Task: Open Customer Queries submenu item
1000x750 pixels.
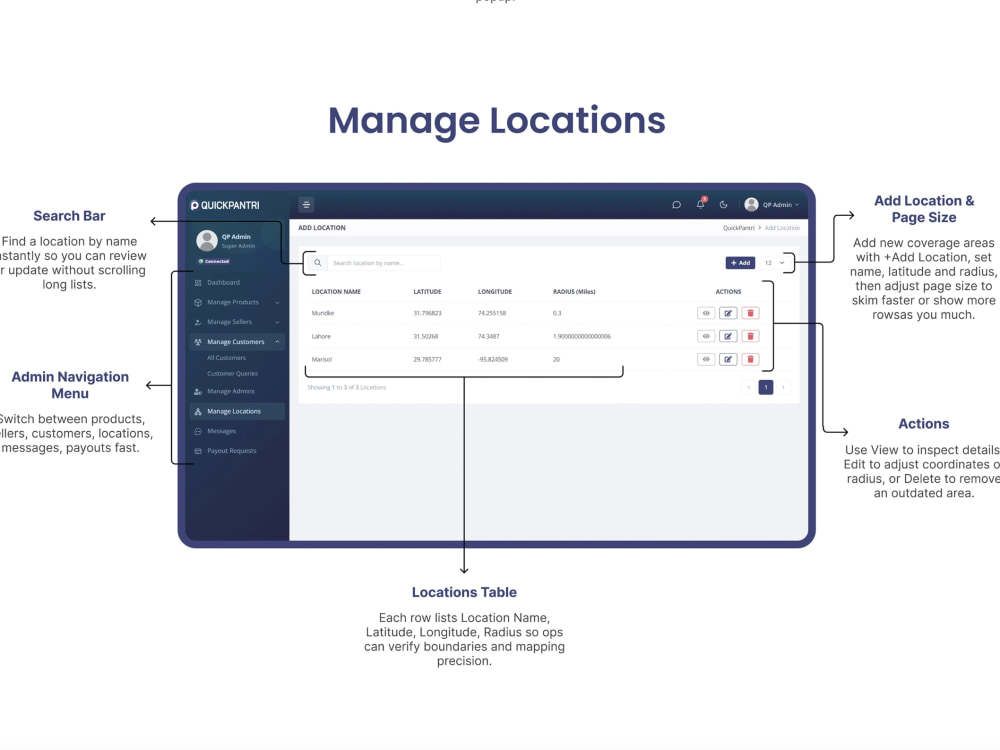Action: [x=232, y=374]
